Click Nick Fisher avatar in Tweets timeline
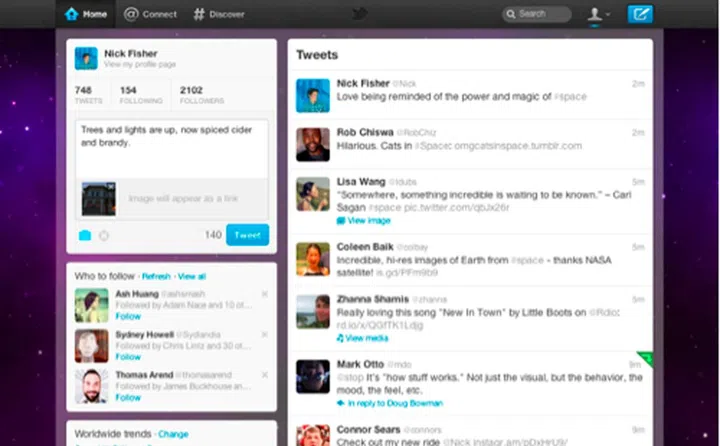Viewport: 720px width, 446px height. point(313,96)
